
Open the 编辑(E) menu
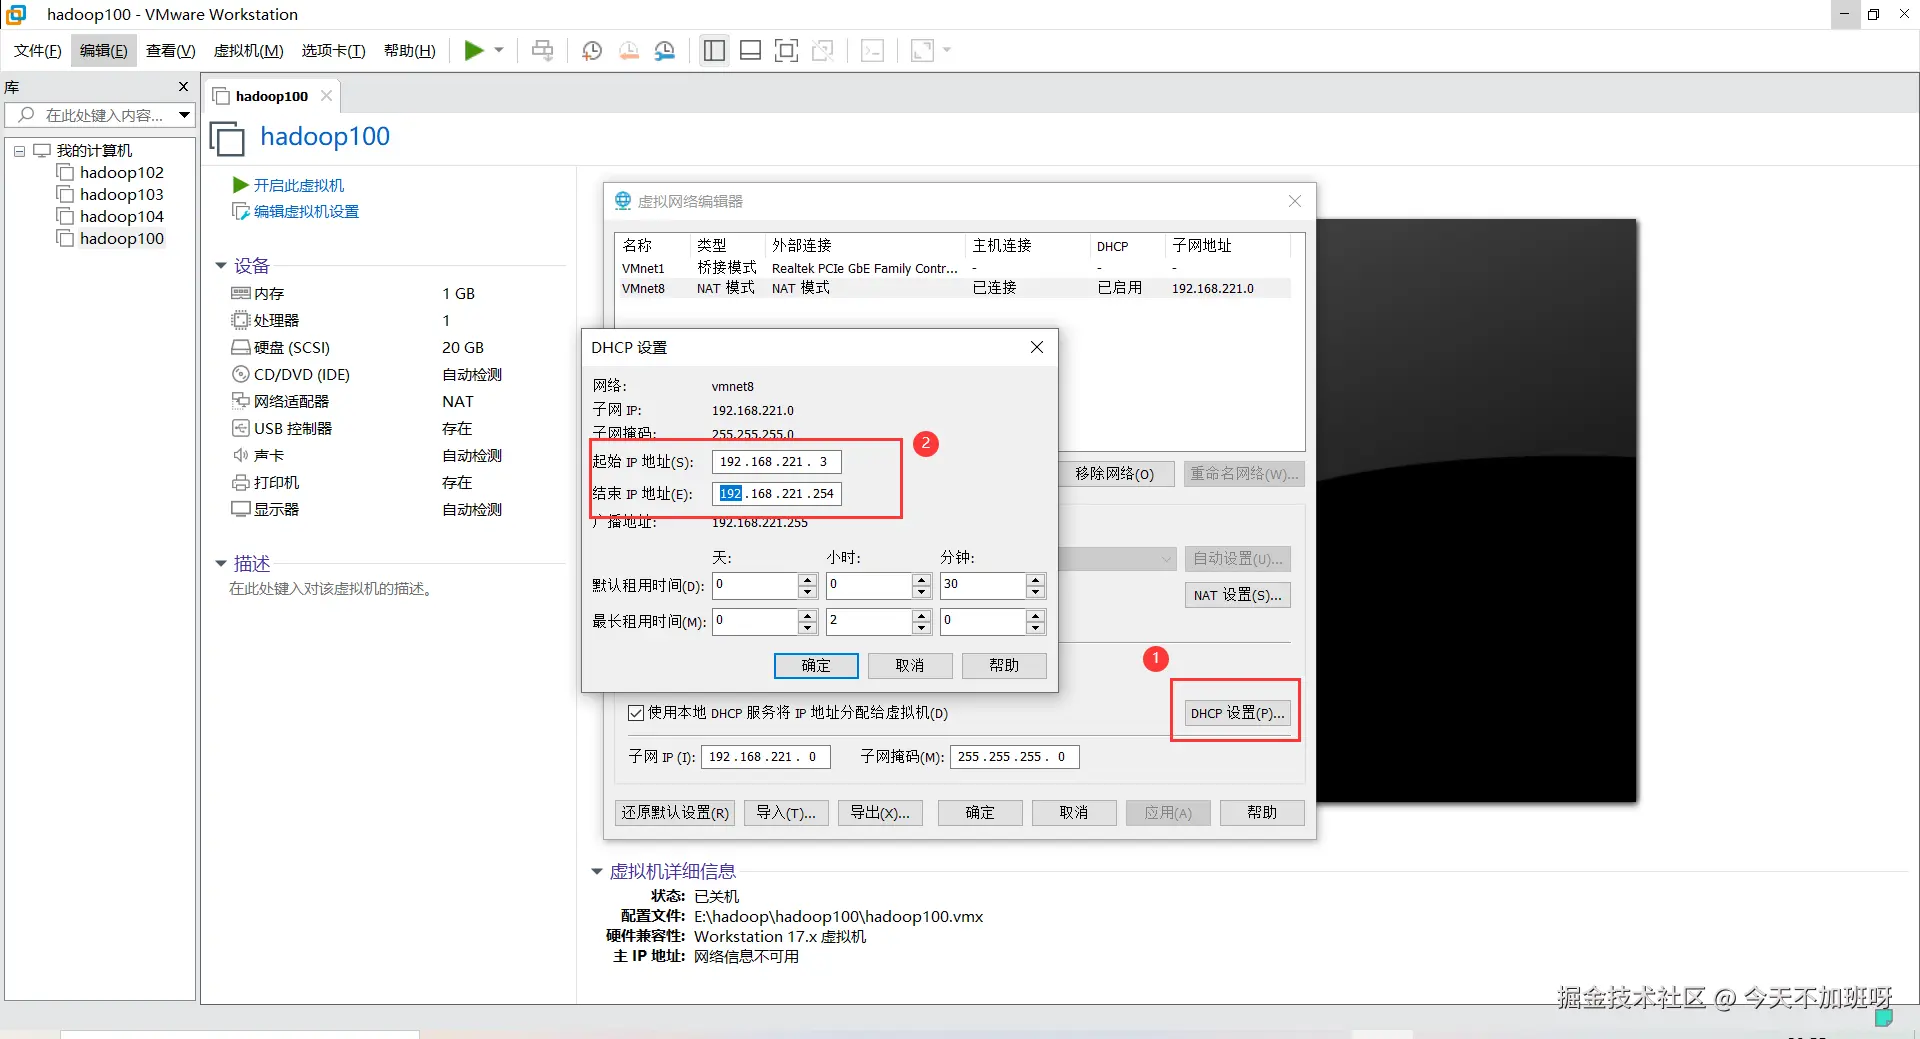pyautogui.click(x=104, y=51)
